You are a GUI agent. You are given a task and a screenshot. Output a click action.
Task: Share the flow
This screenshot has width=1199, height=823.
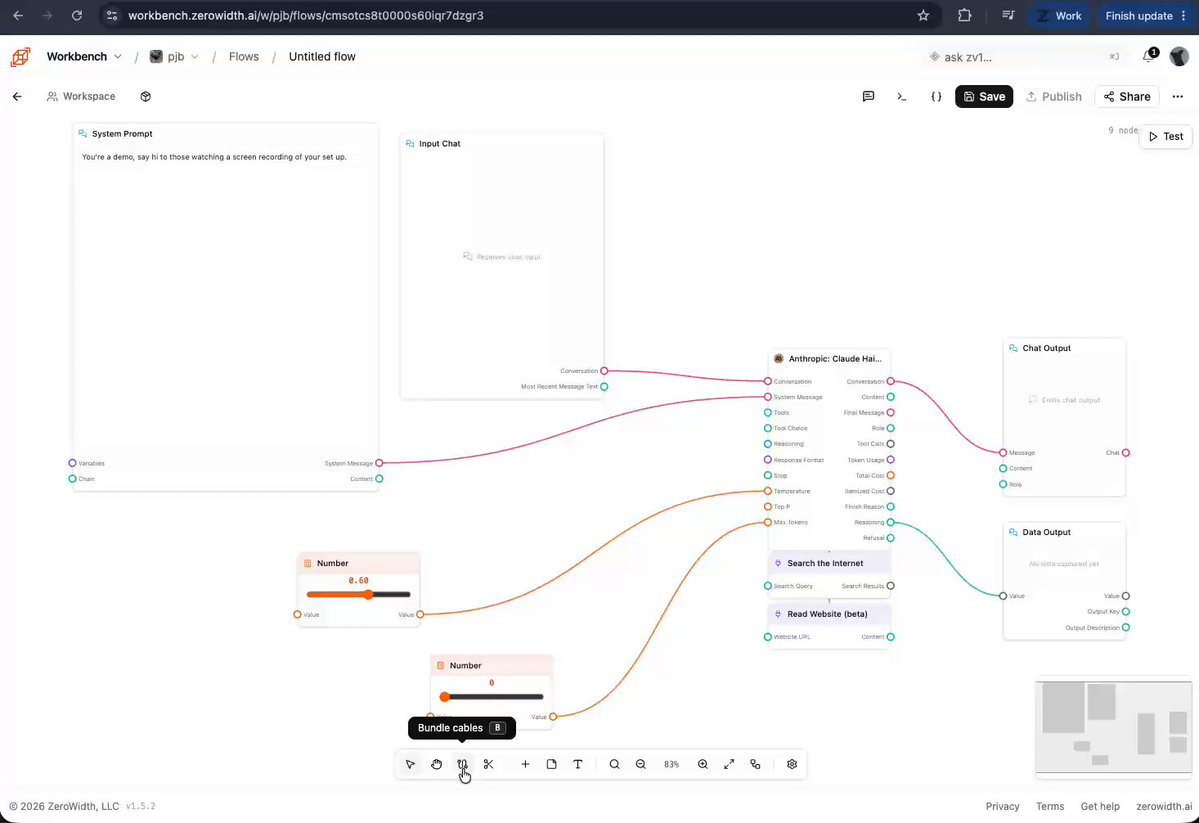pos(1127,96)
